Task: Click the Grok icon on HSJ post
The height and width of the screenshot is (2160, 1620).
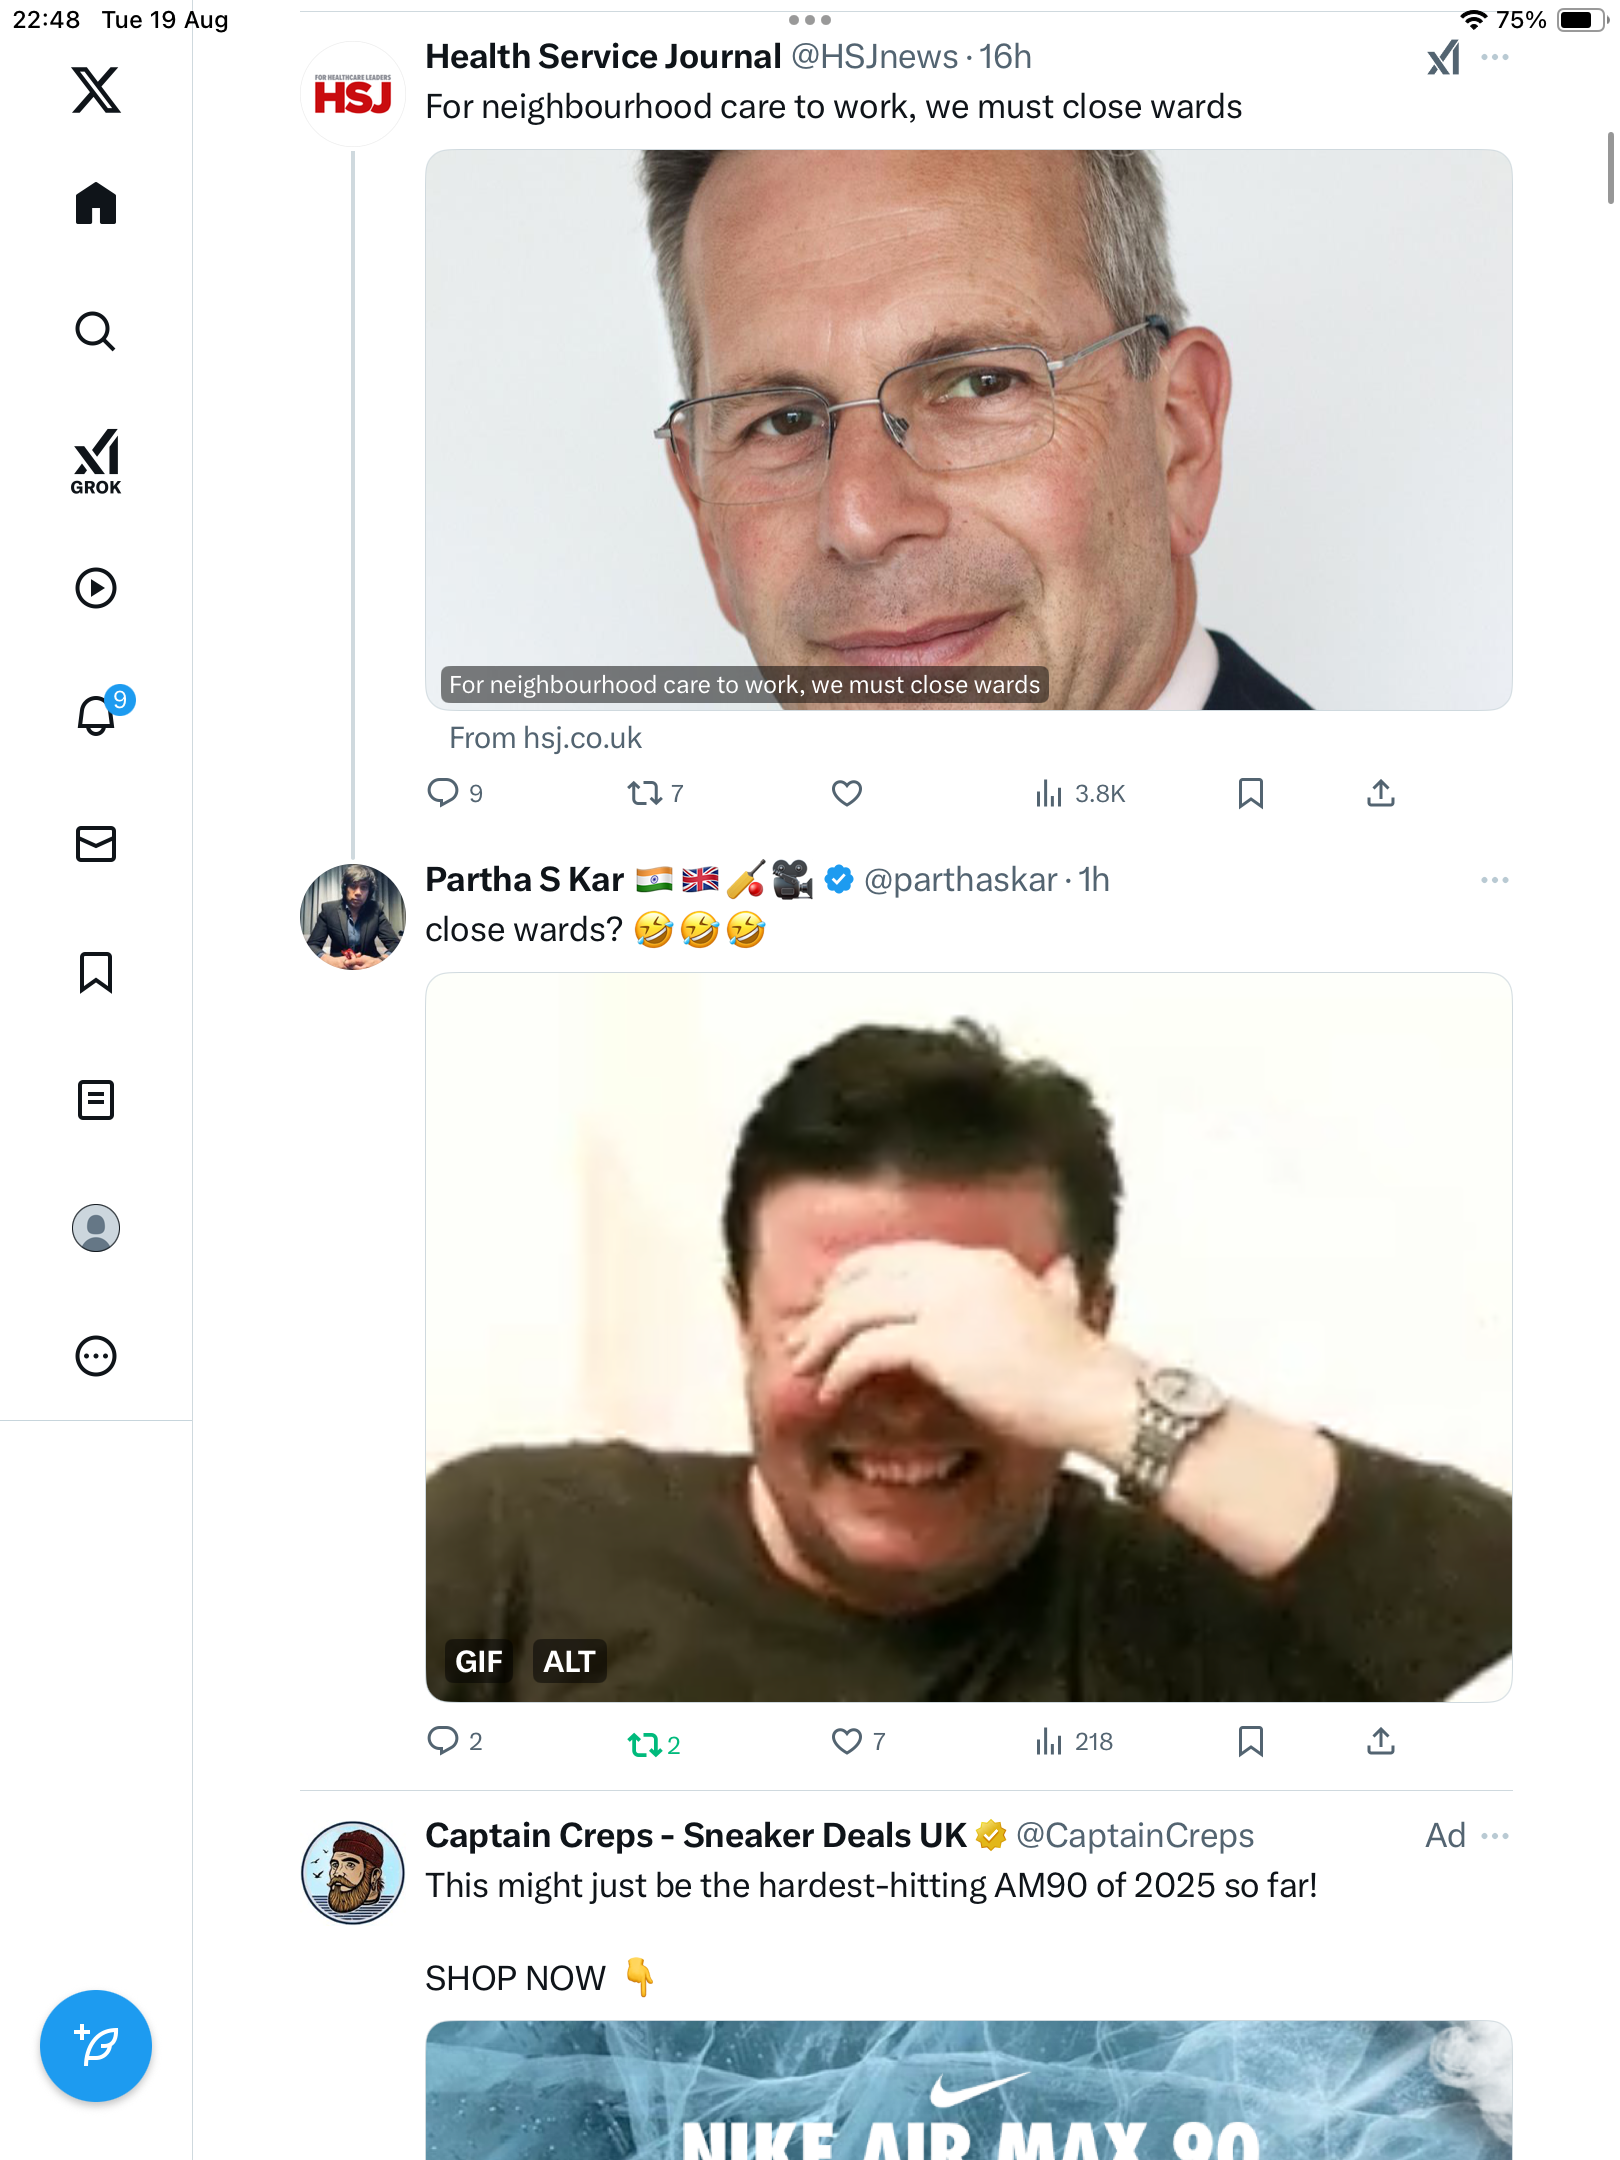Action: [x=1443, y=58]
